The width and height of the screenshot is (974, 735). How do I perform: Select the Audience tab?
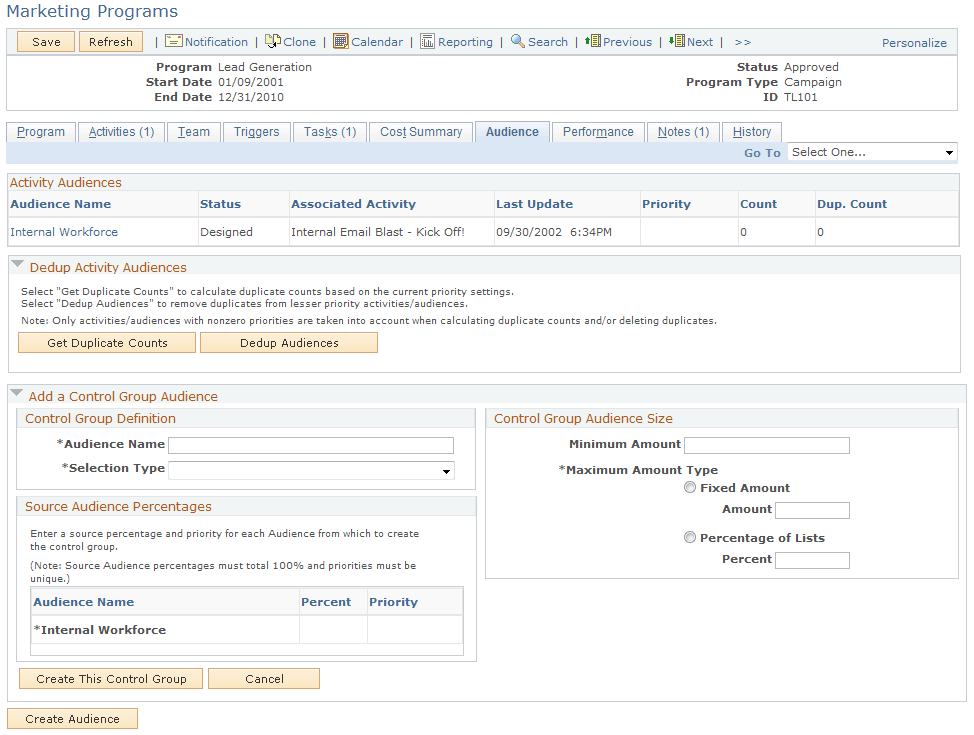click(512, 132)
